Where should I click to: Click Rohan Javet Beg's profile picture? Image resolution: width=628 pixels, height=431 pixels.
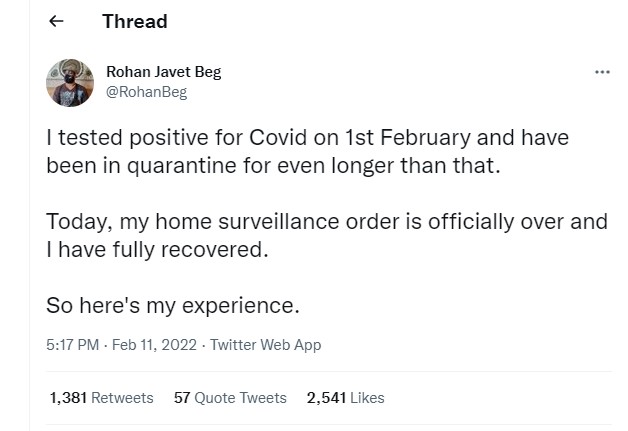(70, 82)
